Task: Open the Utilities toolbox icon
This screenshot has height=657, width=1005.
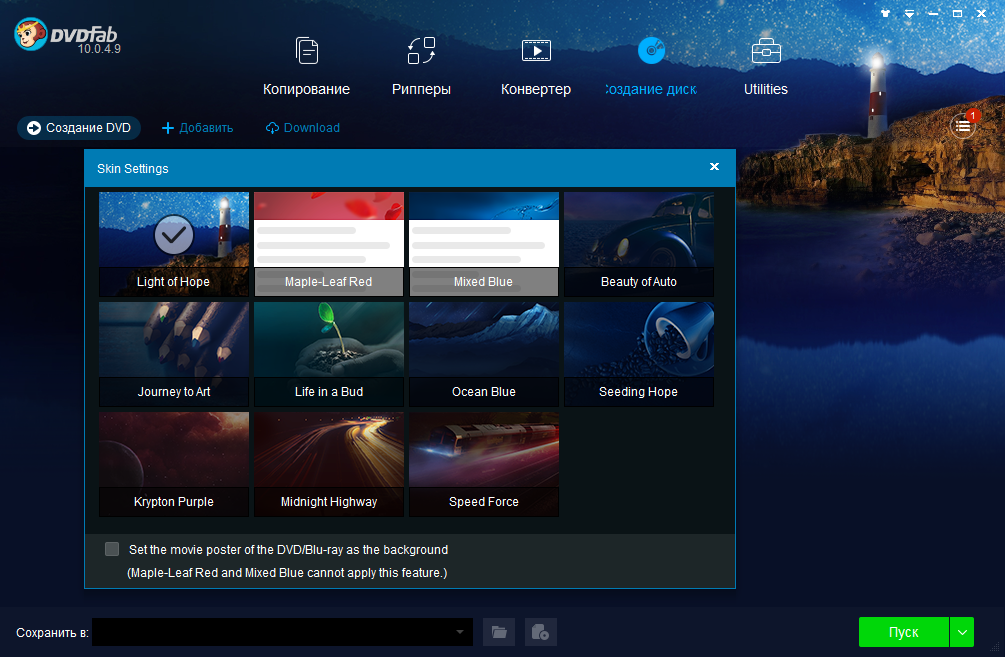Action: click(x=766, y=51)
